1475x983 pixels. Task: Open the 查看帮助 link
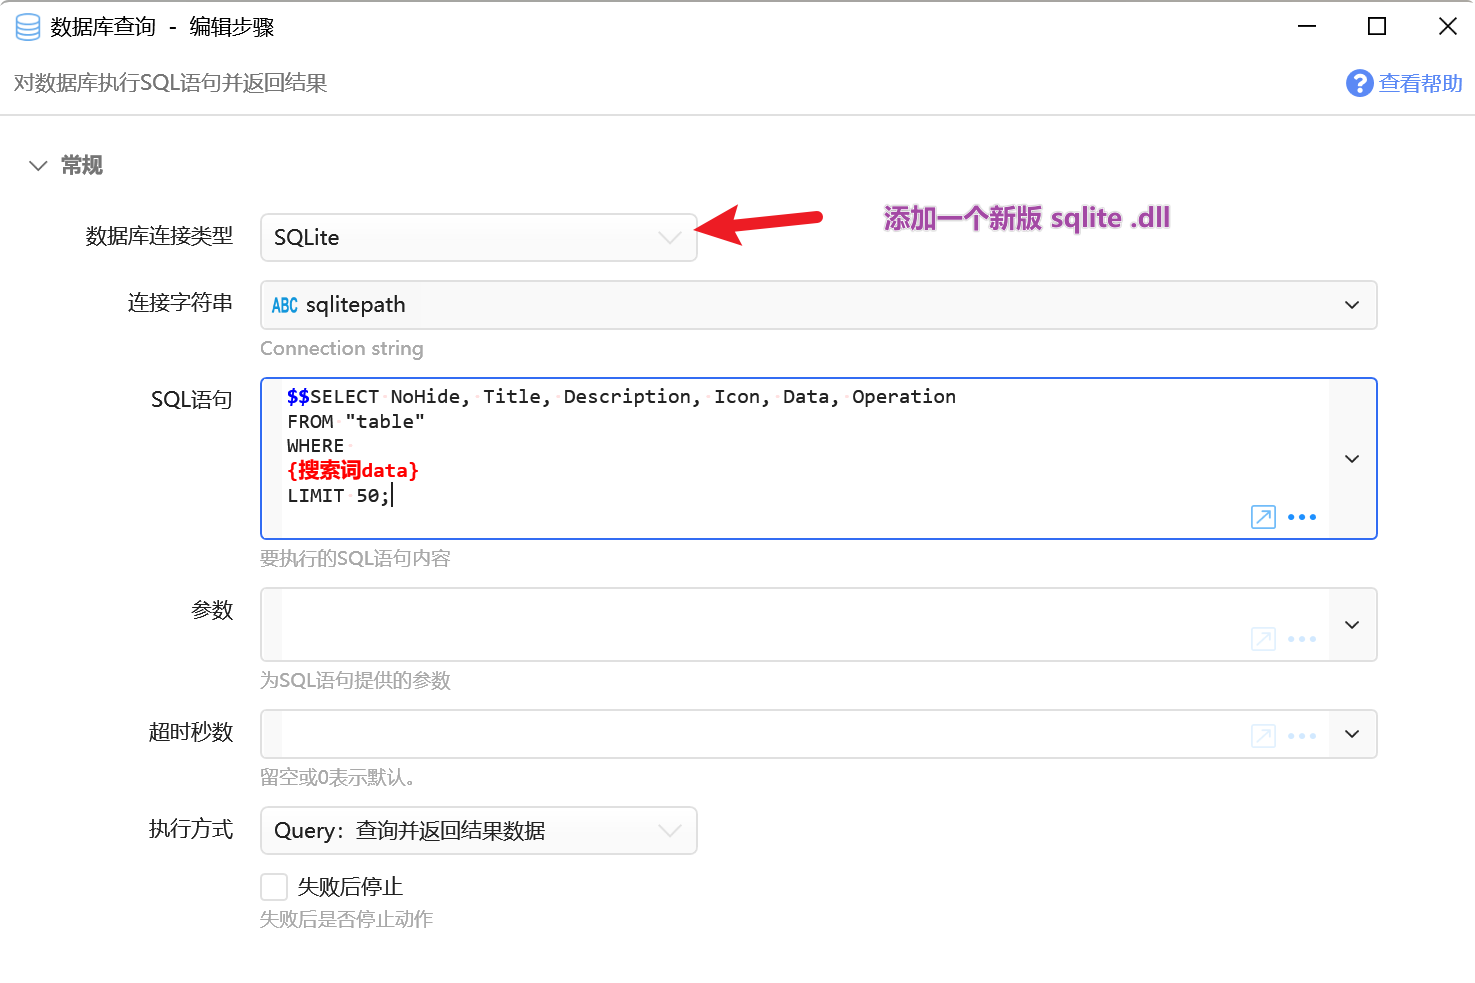tap(1419, 83)
